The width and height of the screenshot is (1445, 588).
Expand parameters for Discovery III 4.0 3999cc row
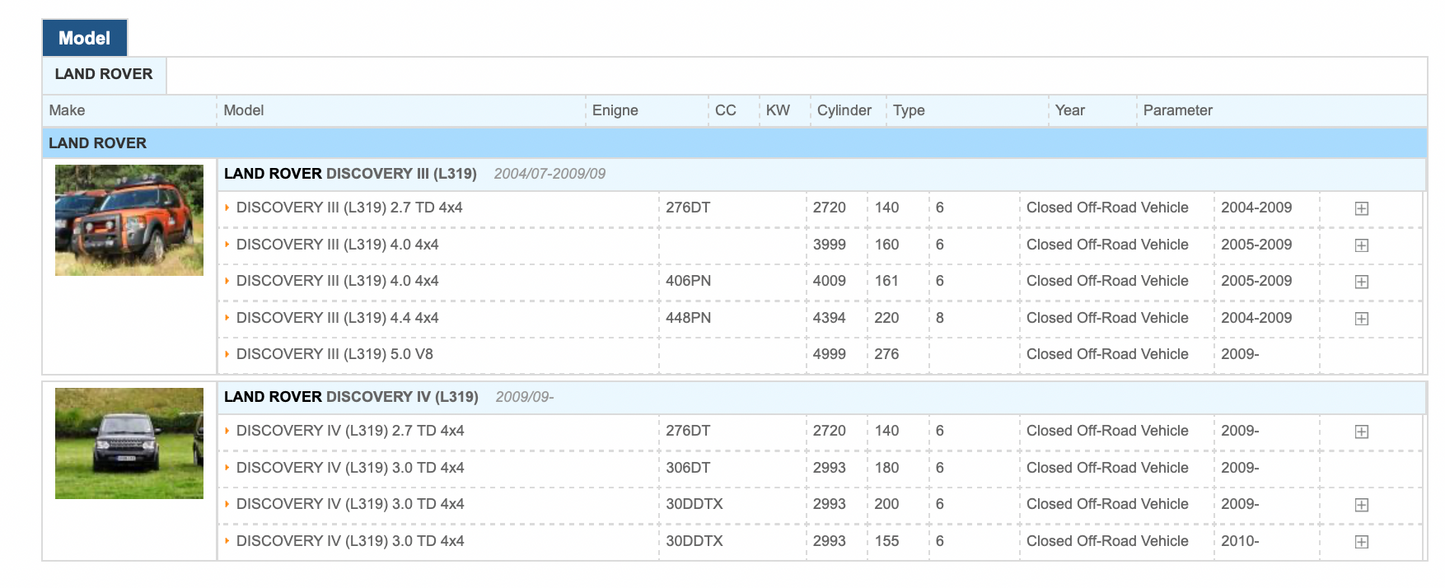(x=1361, y=245)
